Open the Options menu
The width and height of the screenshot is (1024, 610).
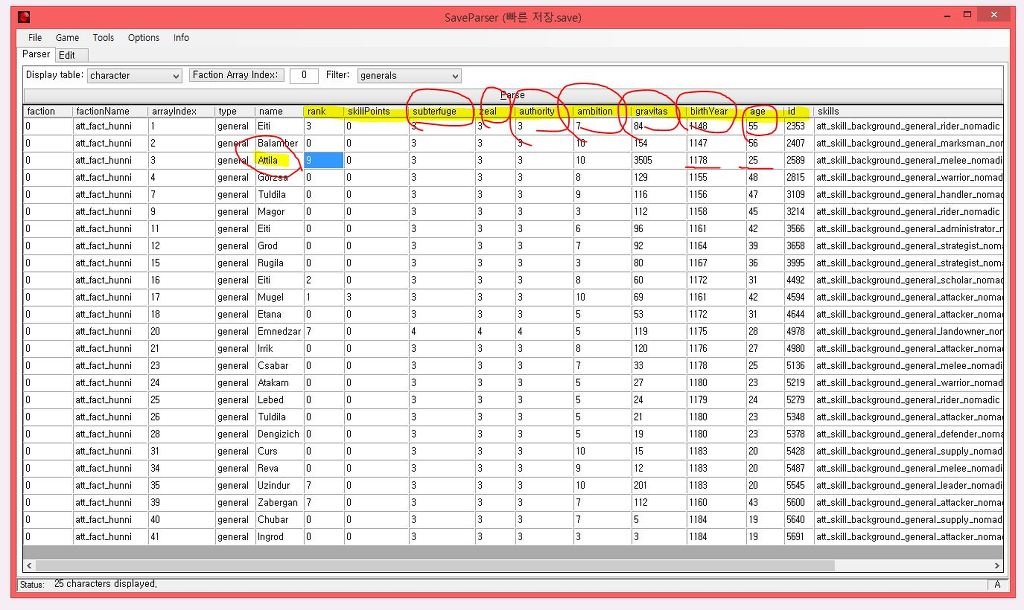(x=144, y=38)
